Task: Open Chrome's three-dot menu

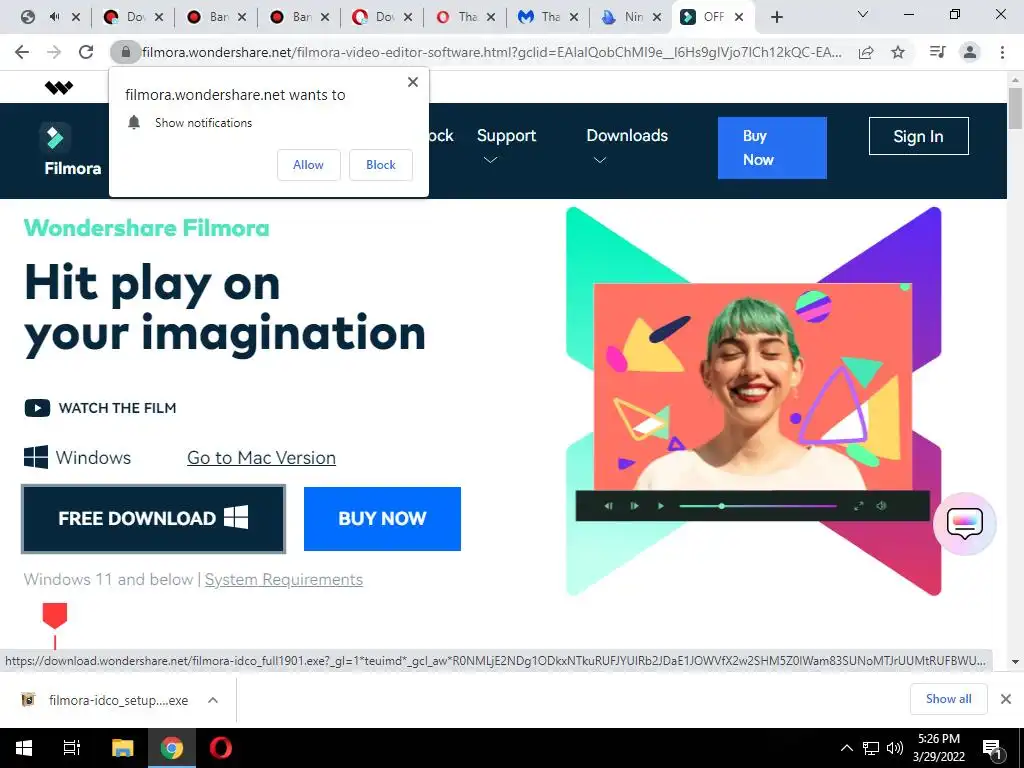Action: pos(1002,52)
